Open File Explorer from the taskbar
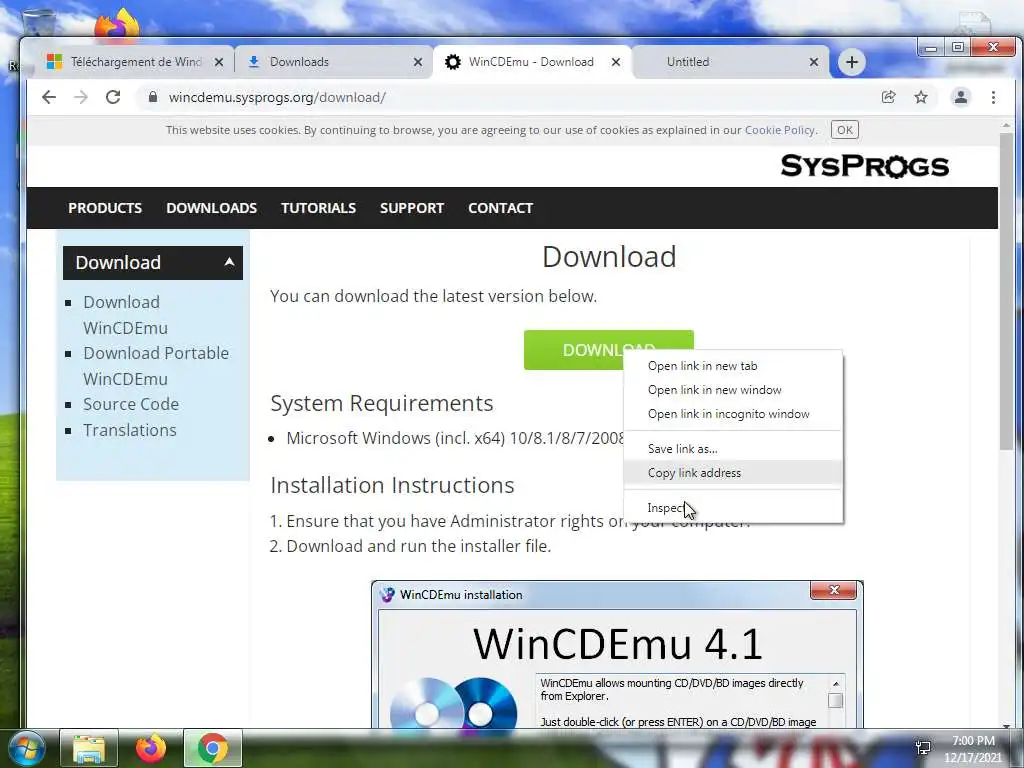The image size is (1024, 768). point(89,748)
